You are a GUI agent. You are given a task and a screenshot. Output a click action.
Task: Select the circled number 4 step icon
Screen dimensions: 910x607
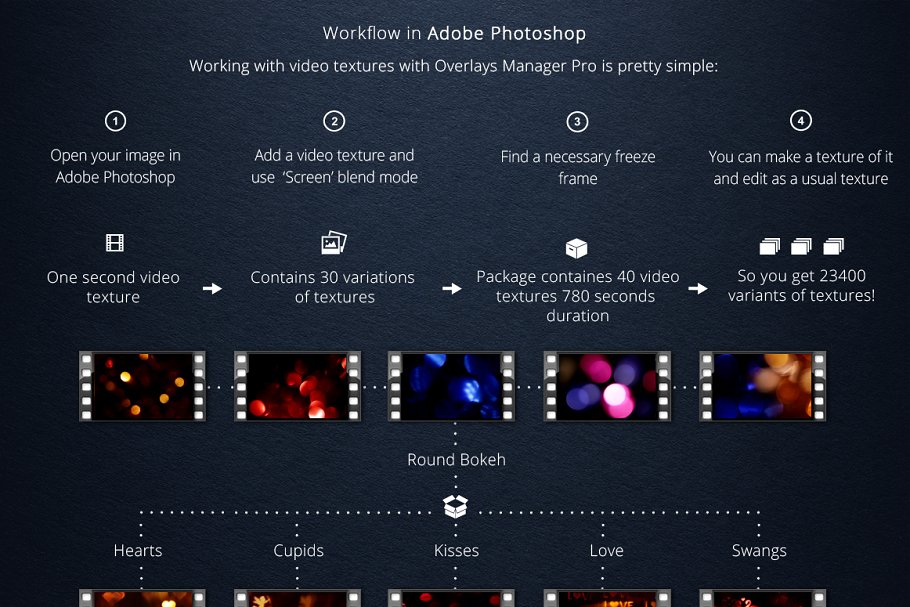(800, 121)
